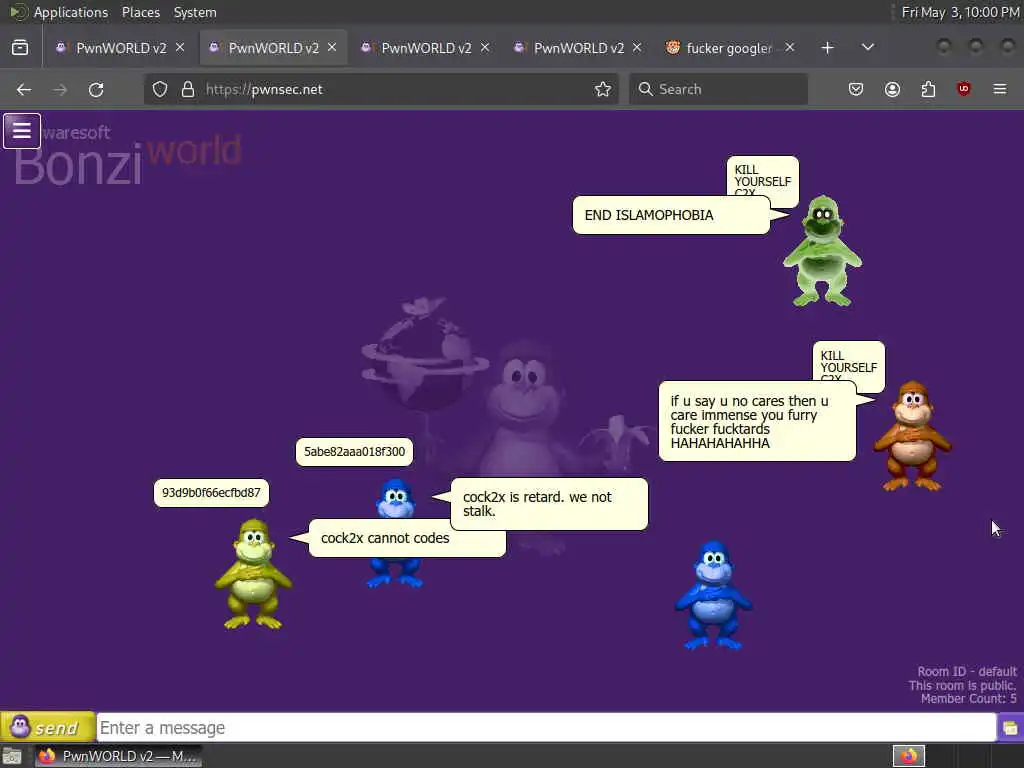Click the Firefox Search box
This screenshot has height=768, width=1024.
click(718, 89)
